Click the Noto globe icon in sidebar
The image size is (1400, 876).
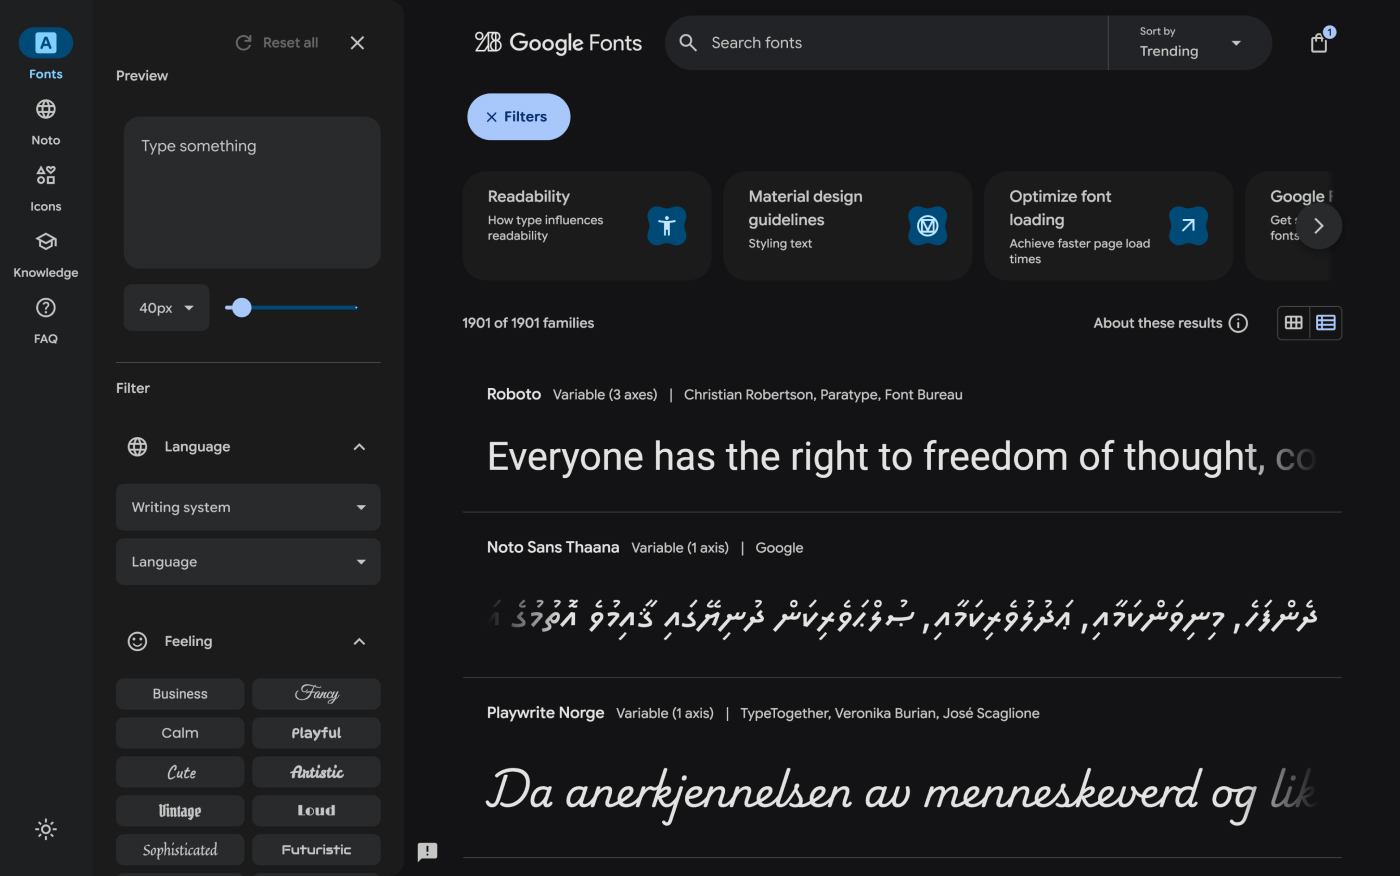click(46, 110)
